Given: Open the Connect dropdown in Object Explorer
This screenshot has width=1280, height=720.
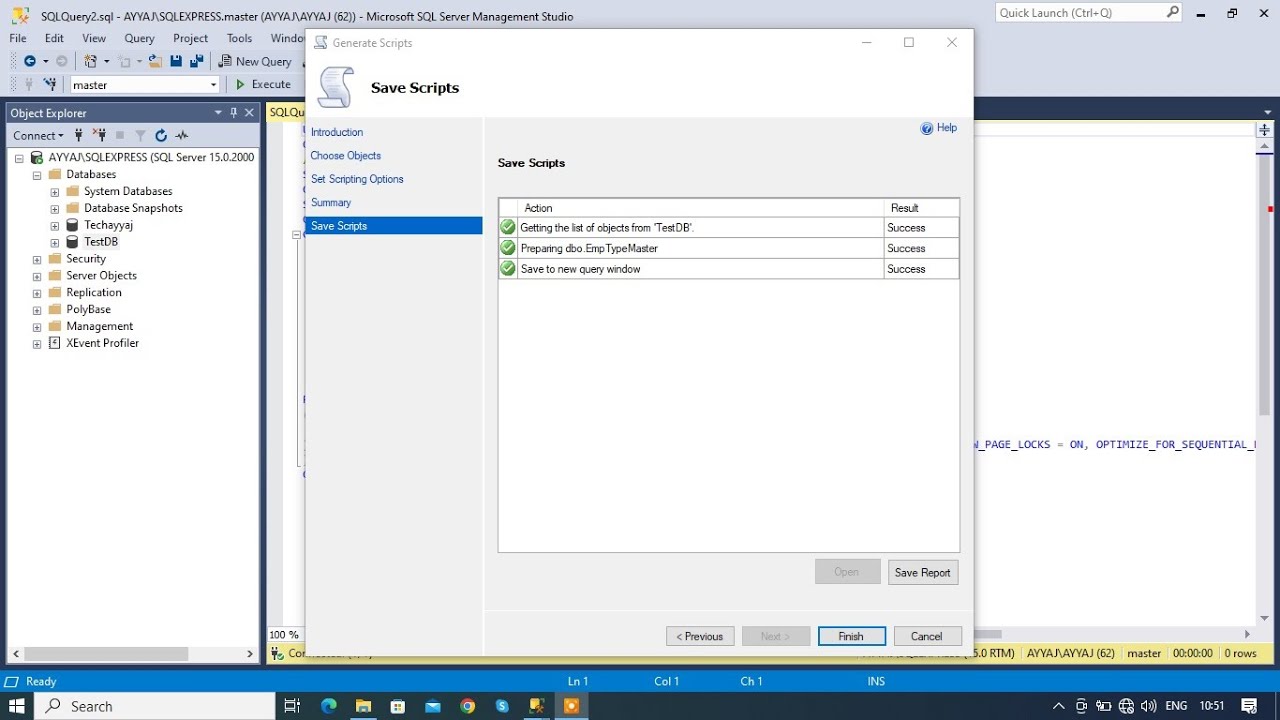Looking at the screenshot, I should point(38,135).
